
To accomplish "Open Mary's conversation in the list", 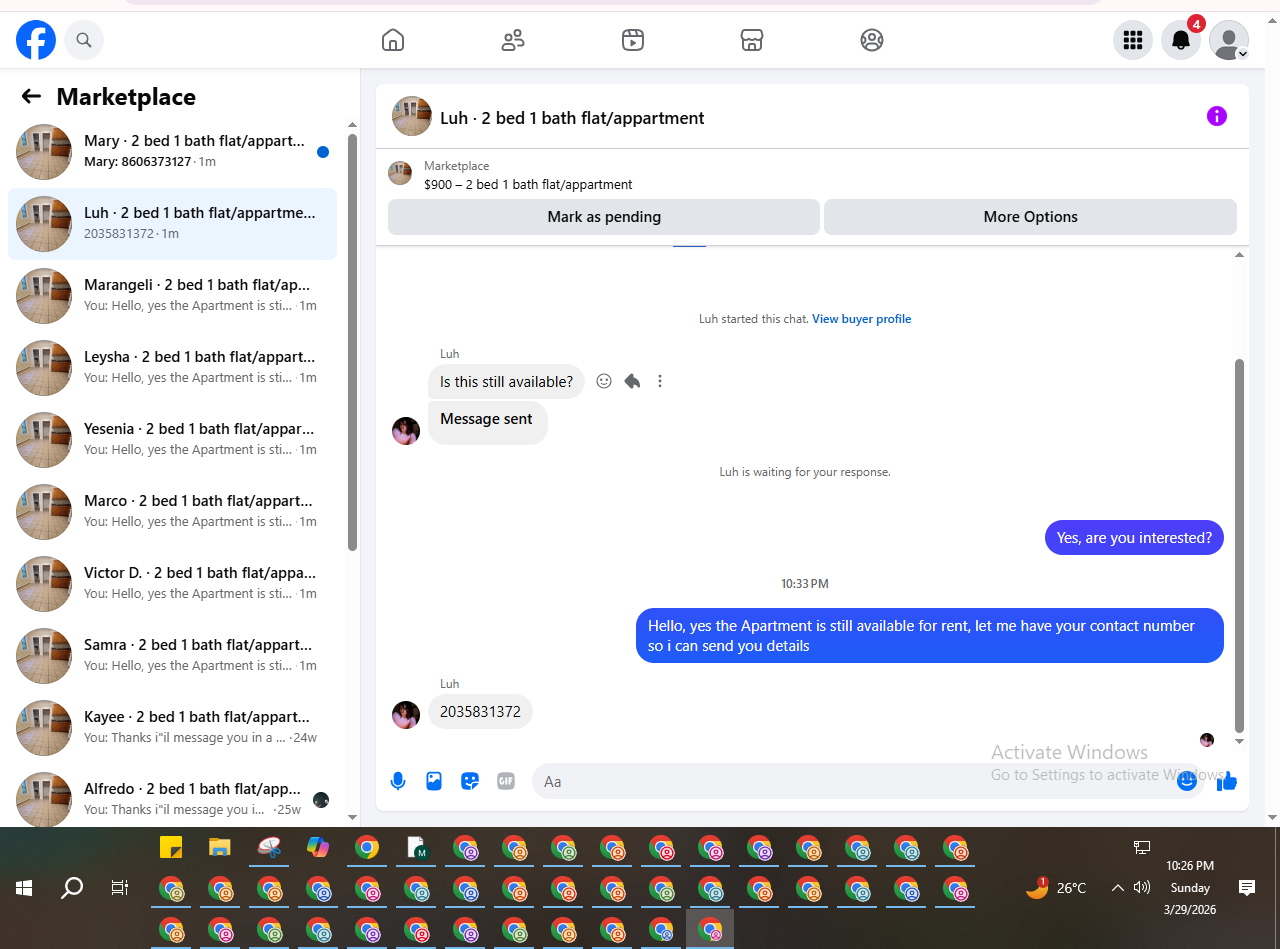I will pos(172,152).
